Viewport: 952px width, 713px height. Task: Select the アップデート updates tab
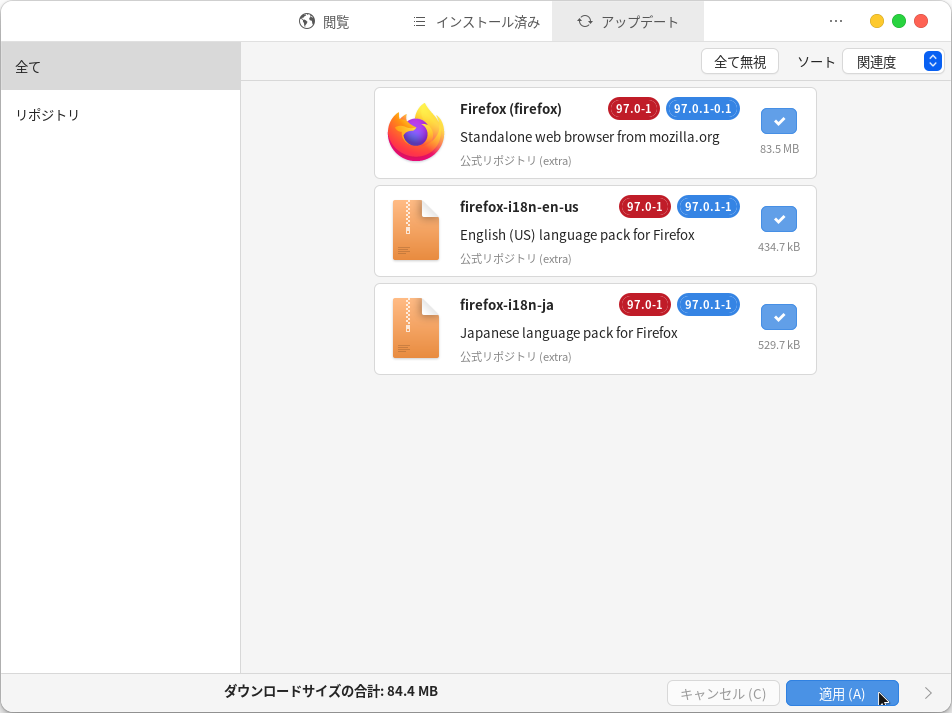628,22
